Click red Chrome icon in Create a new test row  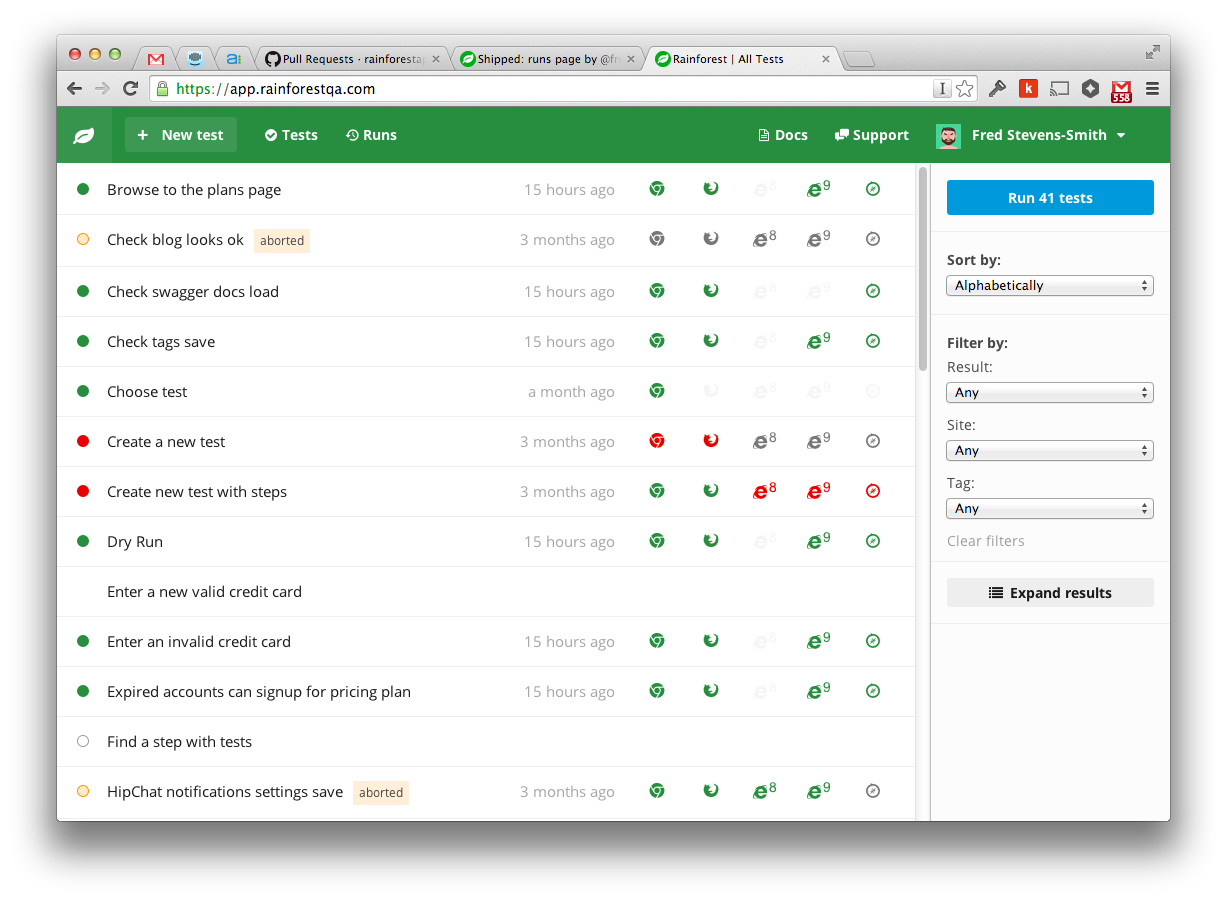click(657, 440)
